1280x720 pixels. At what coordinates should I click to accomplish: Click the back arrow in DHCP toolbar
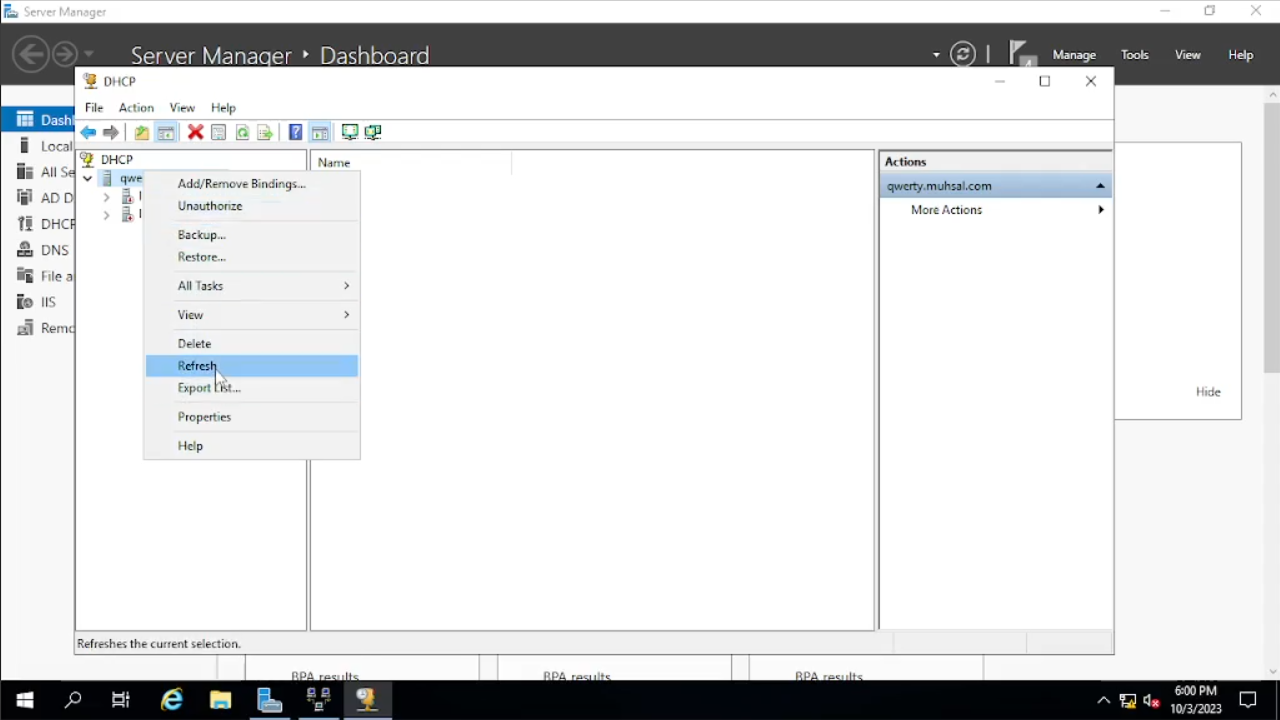pyautogui.click(x=89, y=132)
